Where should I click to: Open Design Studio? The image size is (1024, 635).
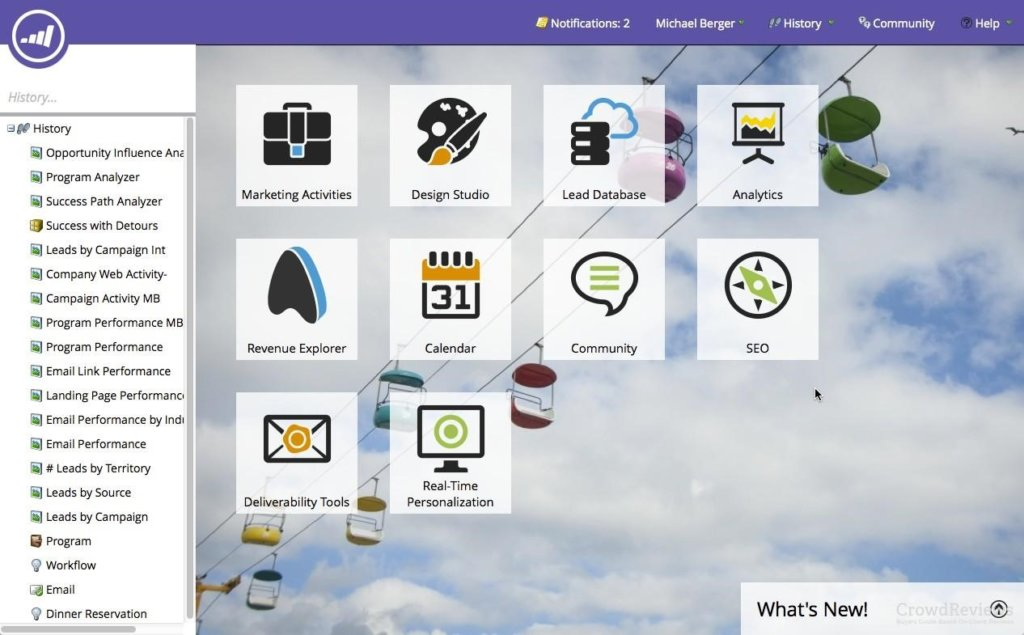point(450,145)
